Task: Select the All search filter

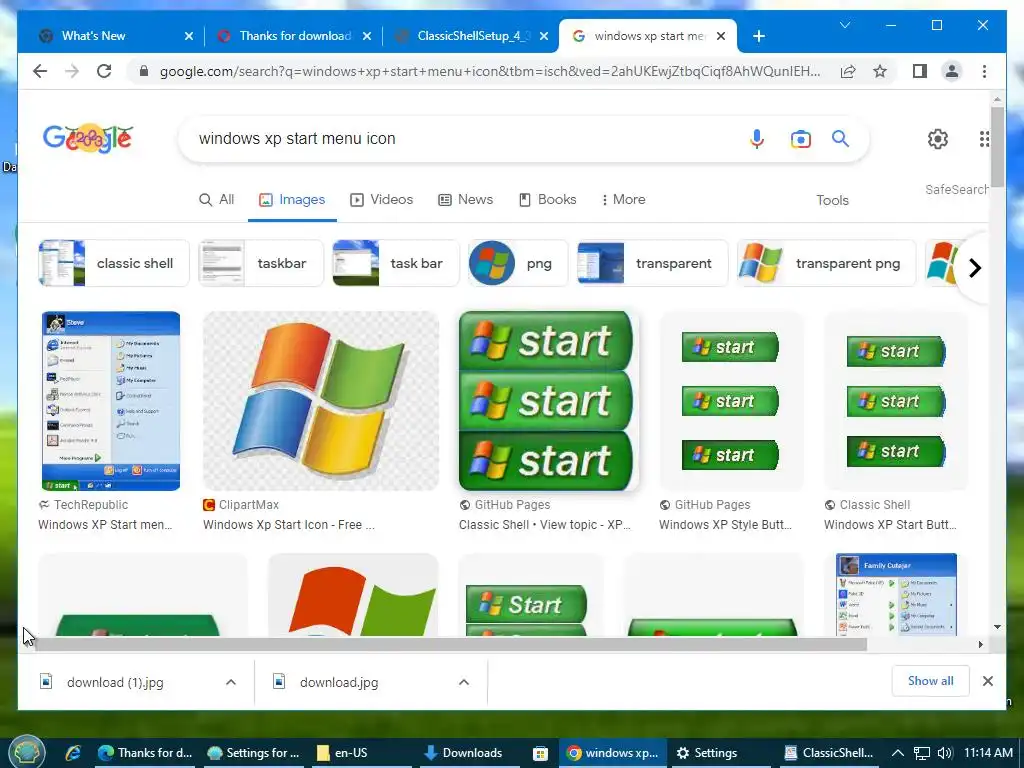Action: (216, 200)
